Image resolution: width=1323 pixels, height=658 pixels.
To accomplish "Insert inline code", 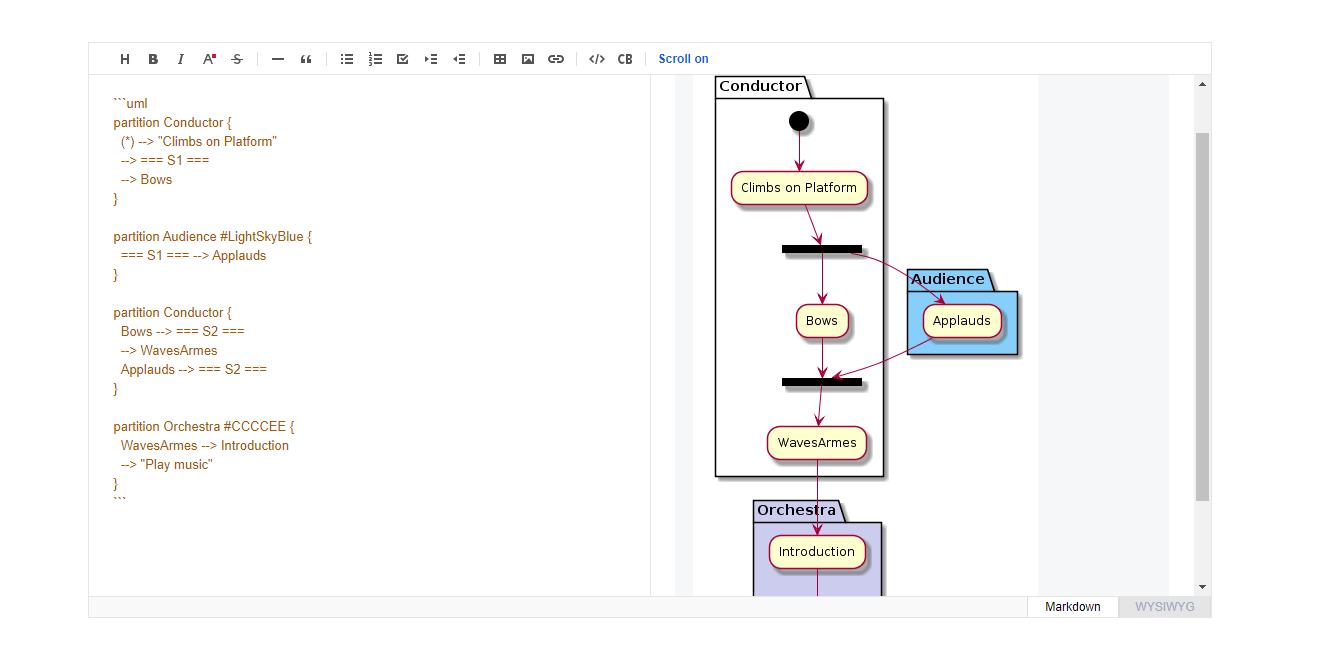I will (x=597, y=59).
